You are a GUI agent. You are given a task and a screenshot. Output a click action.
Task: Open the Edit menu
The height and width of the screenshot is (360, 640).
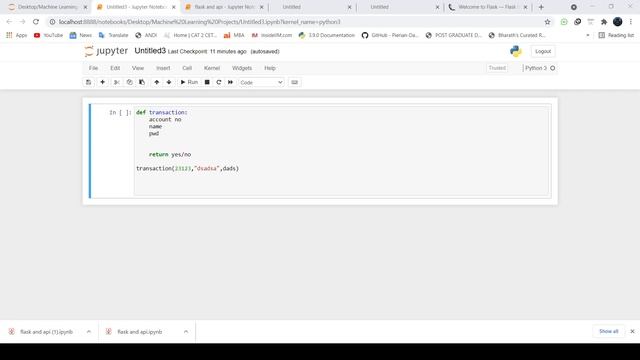(115, 68)
